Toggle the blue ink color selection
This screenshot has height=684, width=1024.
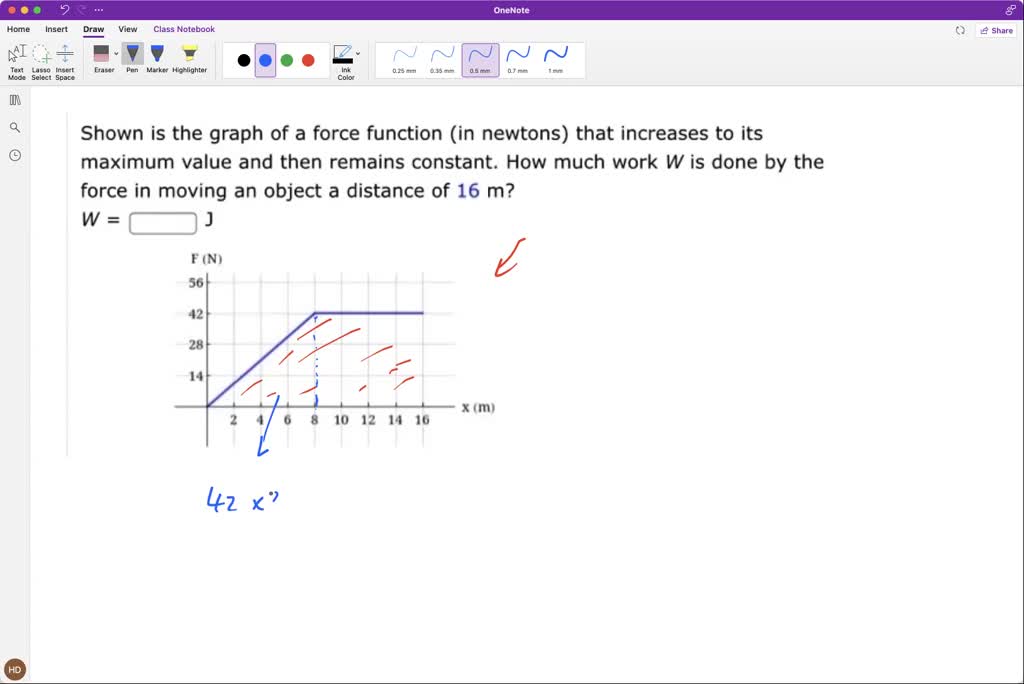tap(263, 60)
